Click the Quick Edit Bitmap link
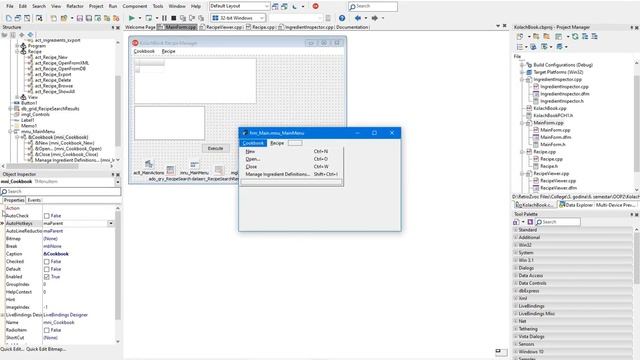Viewport: 640px width, 360px height. (x=46, y=349)
